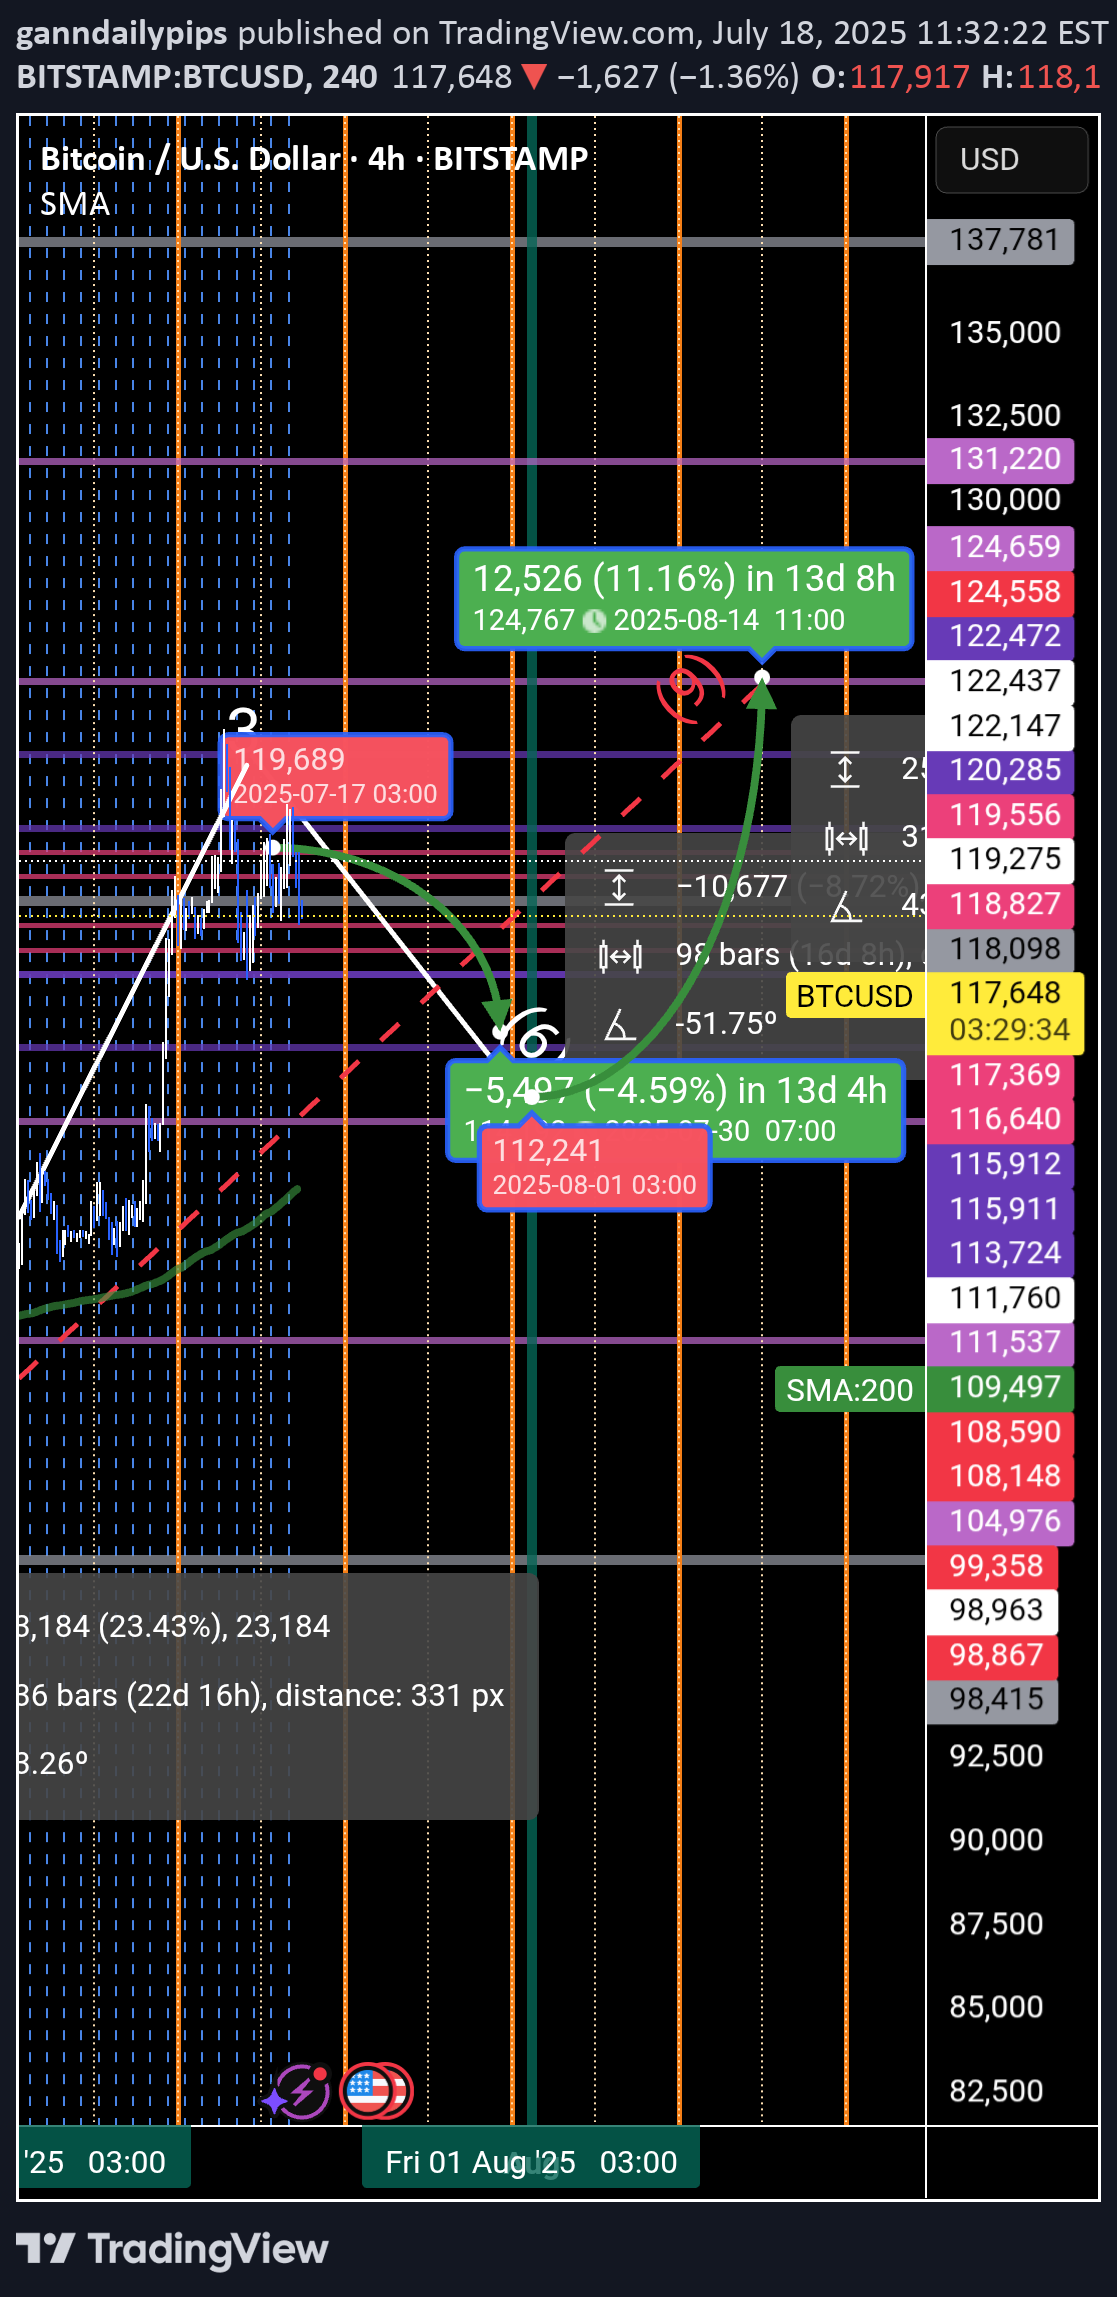Click the 115,912 purple price label

1000,1165
